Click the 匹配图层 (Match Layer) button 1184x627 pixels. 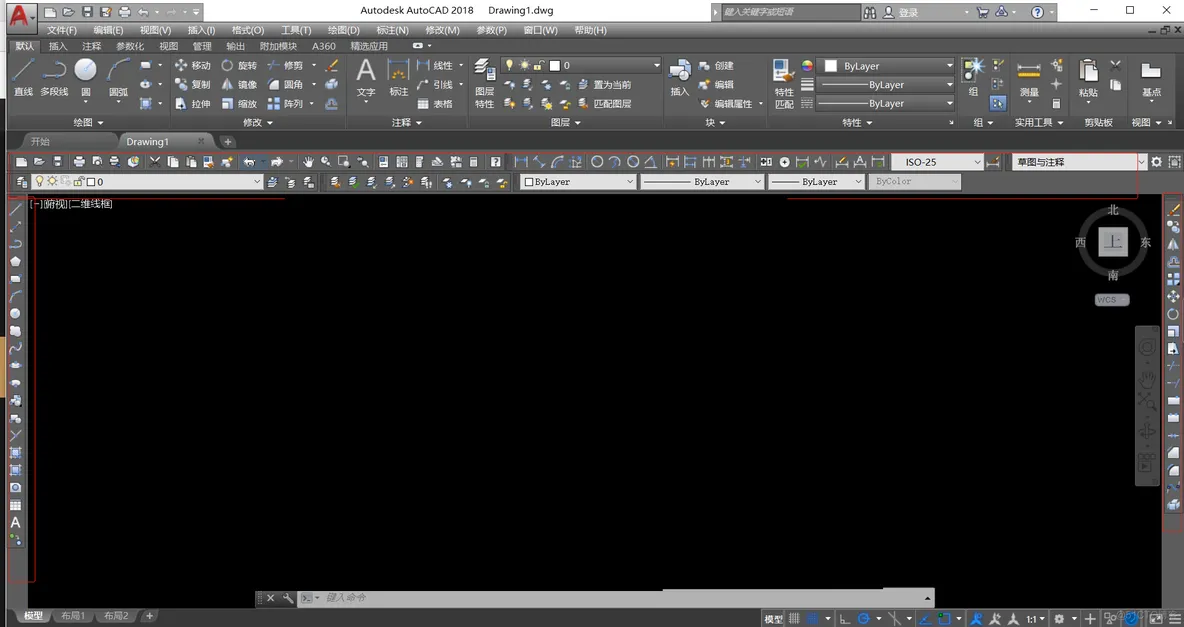tap(605, 103)
